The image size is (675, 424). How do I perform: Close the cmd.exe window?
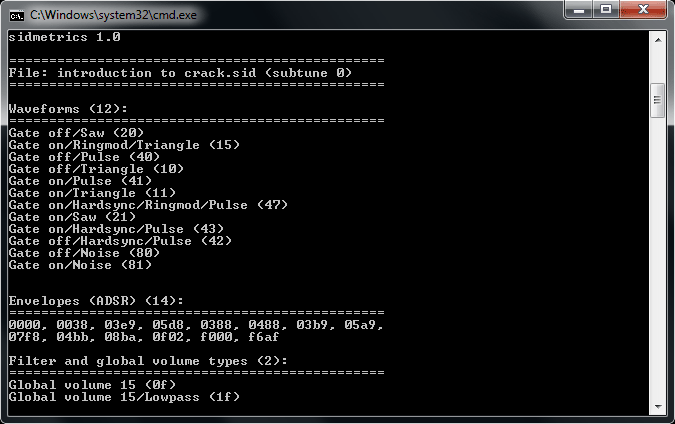click(x=643, y=9)
